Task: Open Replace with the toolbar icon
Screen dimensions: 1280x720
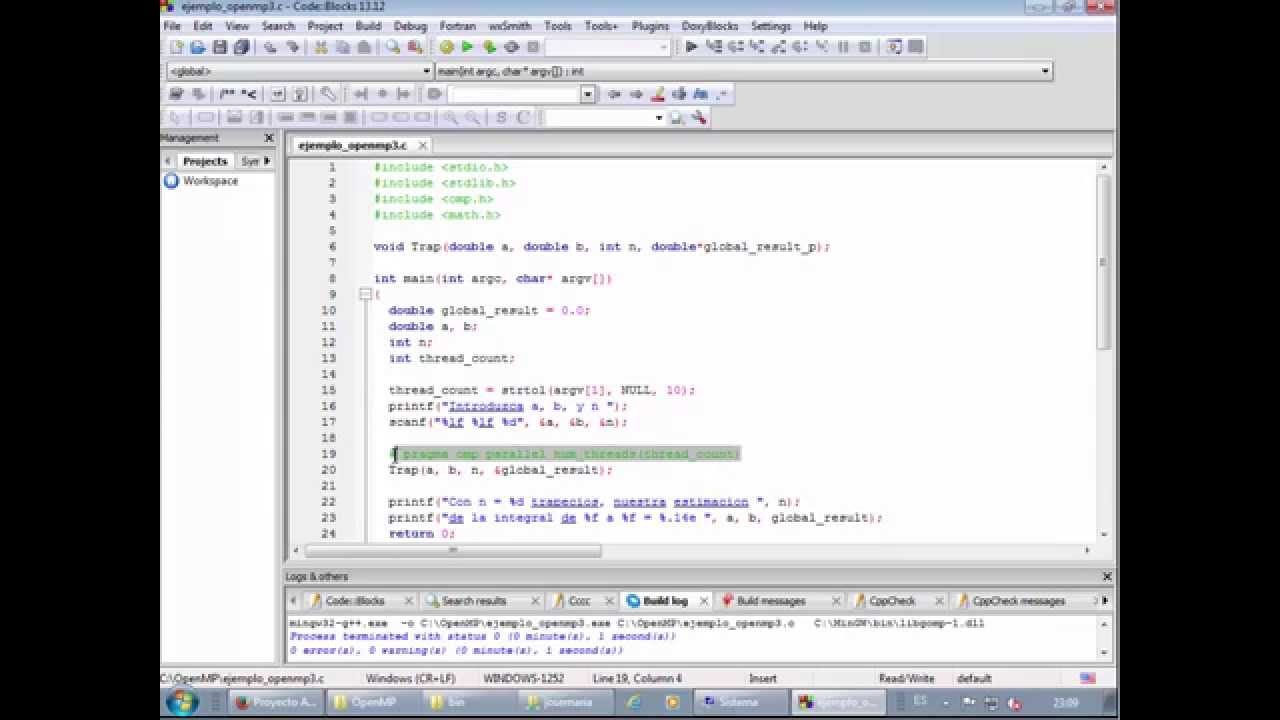Action: pos(415,47)
